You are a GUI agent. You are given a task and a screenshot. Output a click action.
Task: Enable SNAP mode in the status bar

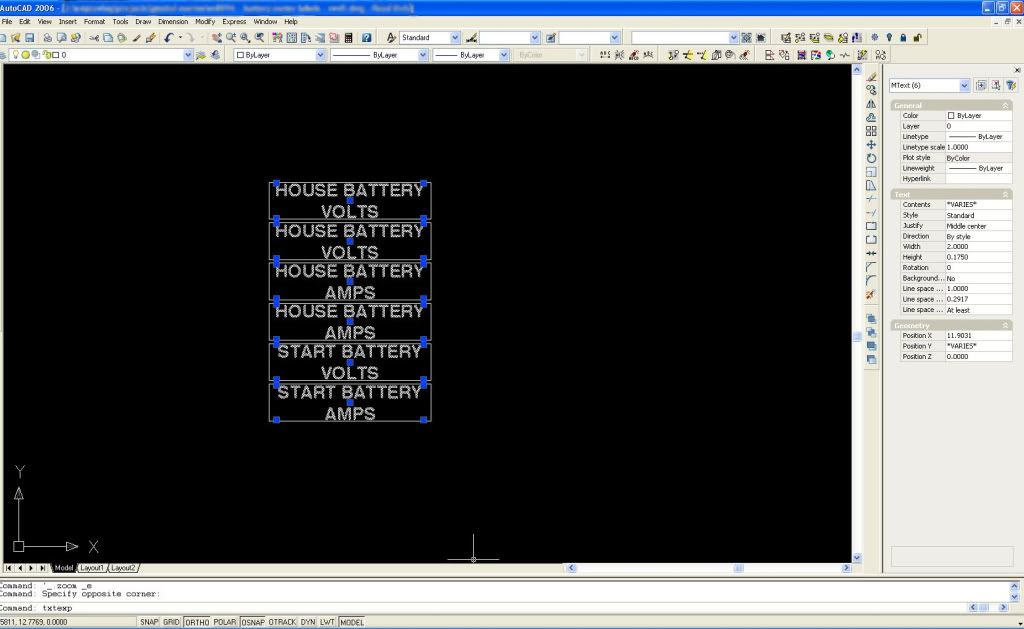[149, 621]
